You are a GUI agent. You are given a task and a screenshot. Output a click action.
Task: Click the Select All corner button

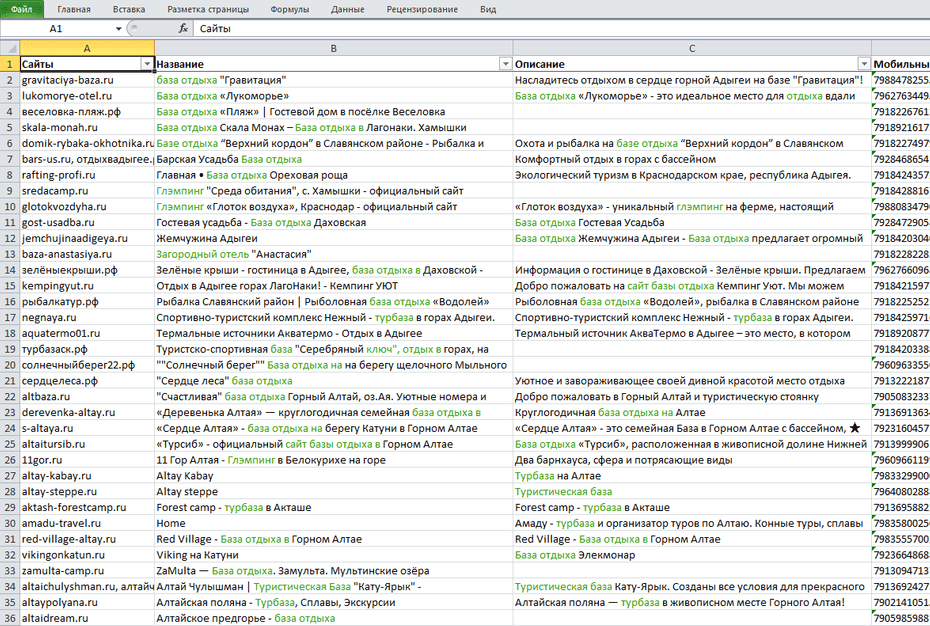(9, 48)
